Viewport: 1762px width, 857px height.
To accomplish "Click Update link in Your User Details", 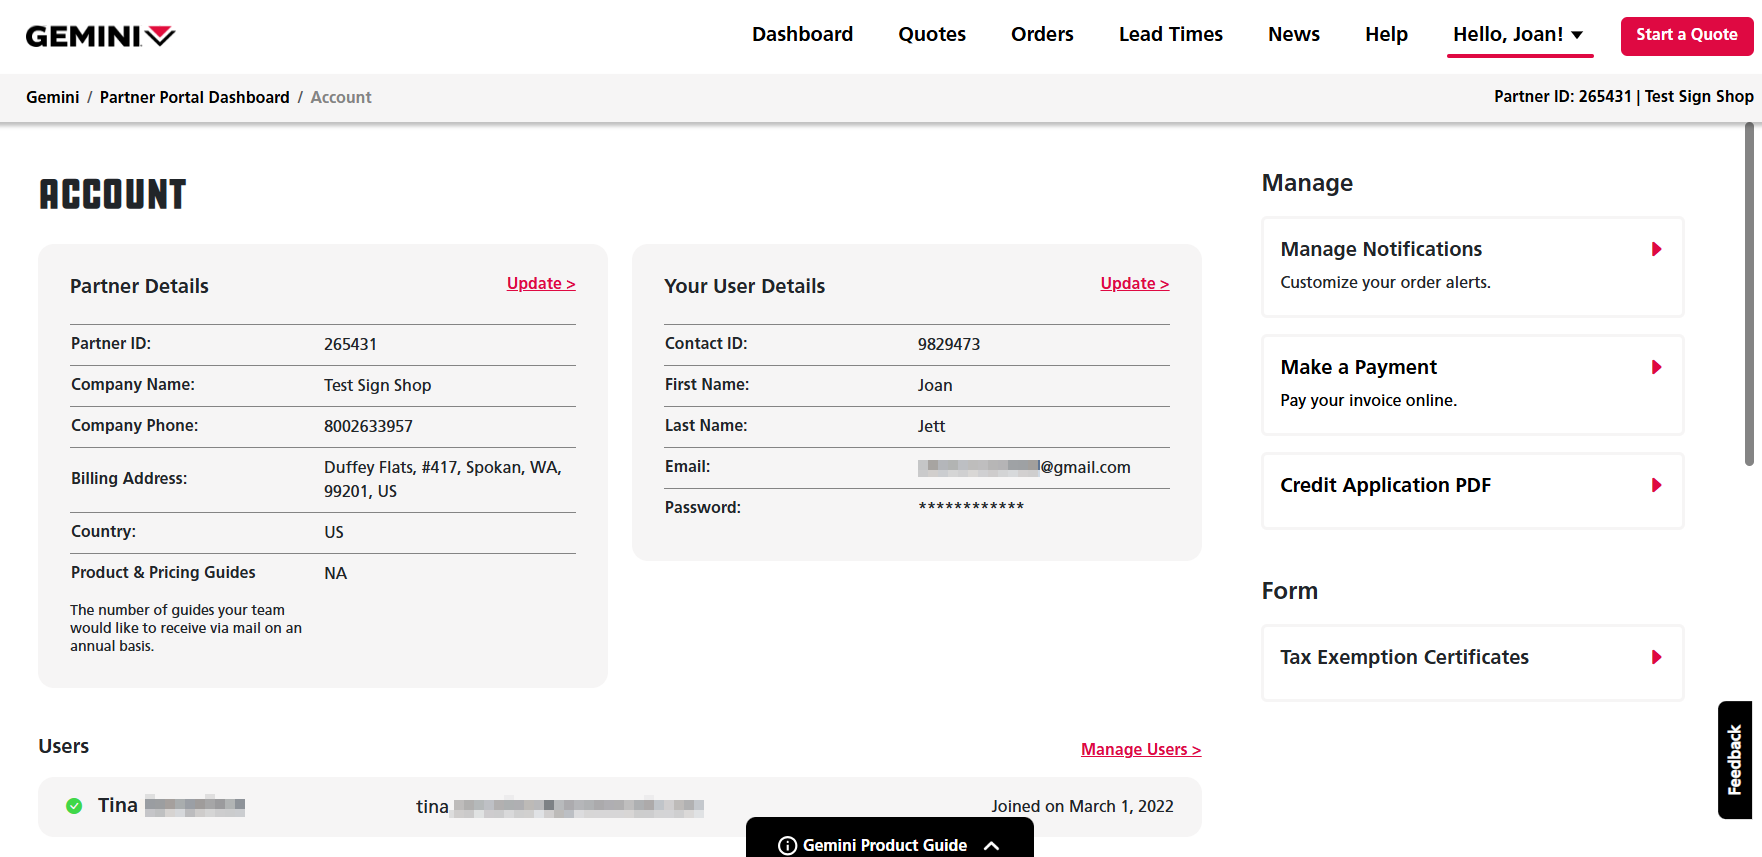I will pyautogui.click(x=1134, y=284).
